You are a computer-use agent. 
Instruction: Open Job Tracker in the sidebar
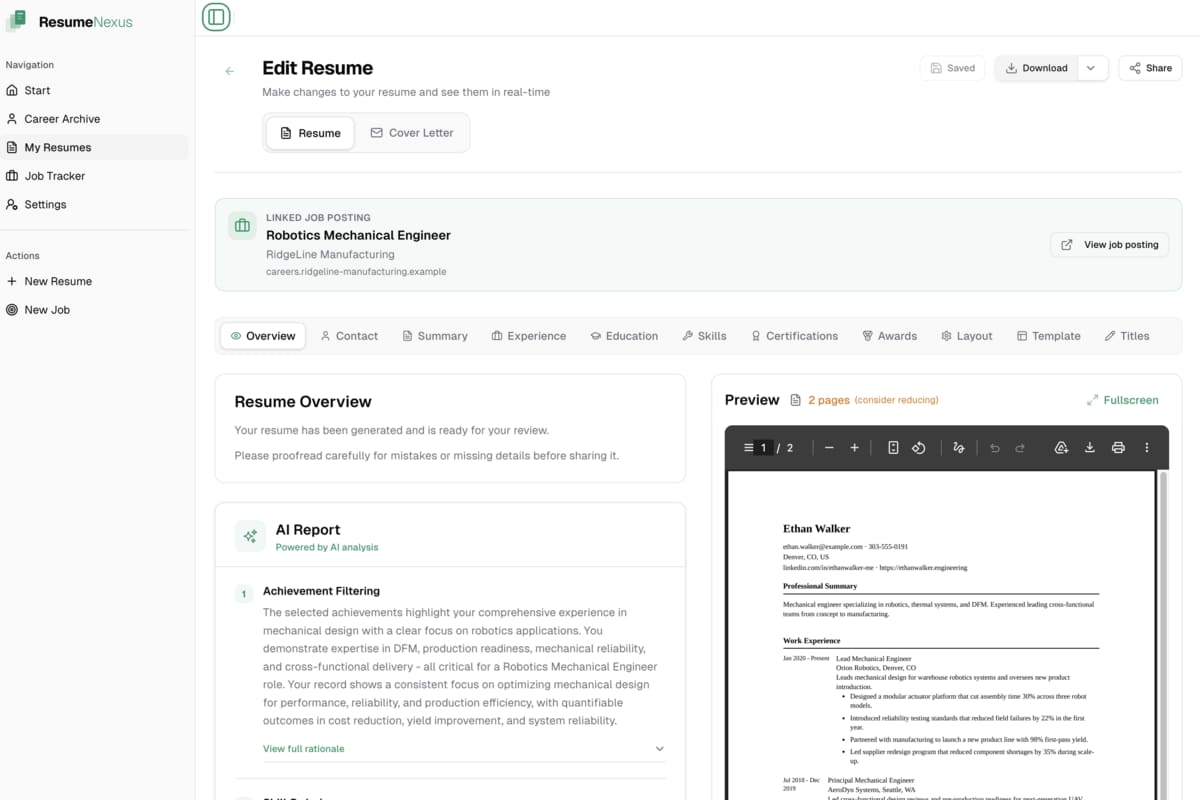(x=58, y=175)
